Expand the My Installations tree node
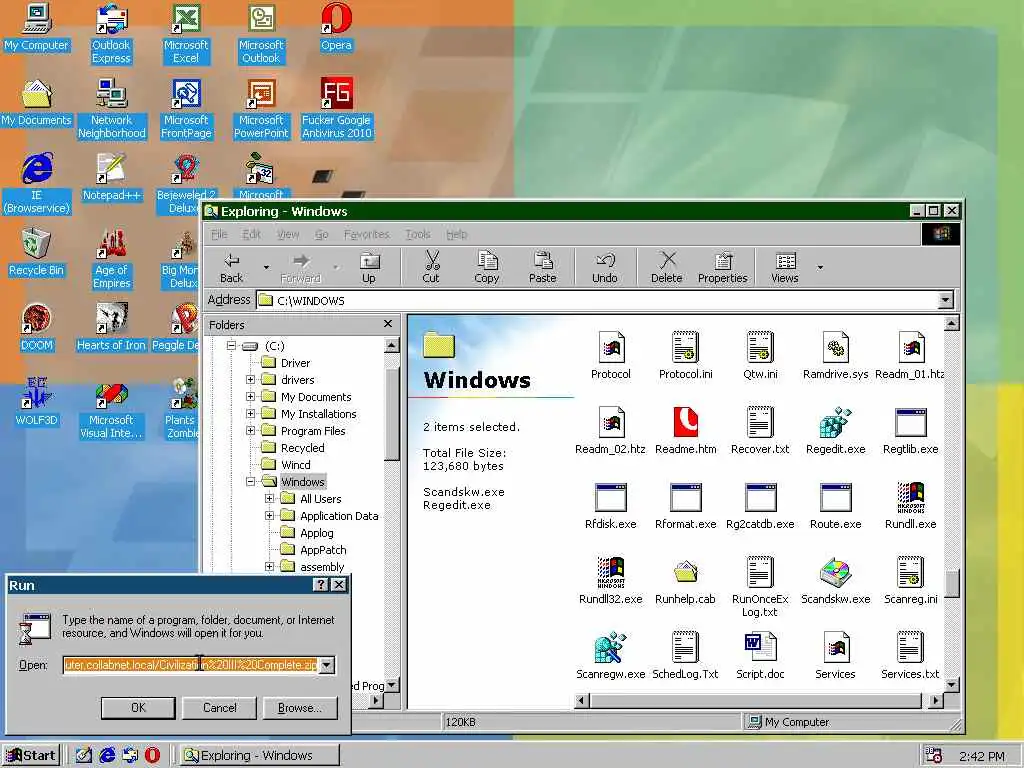This screenshot has width=1024, height=768. pyautogui.click(x=250, y=413)
